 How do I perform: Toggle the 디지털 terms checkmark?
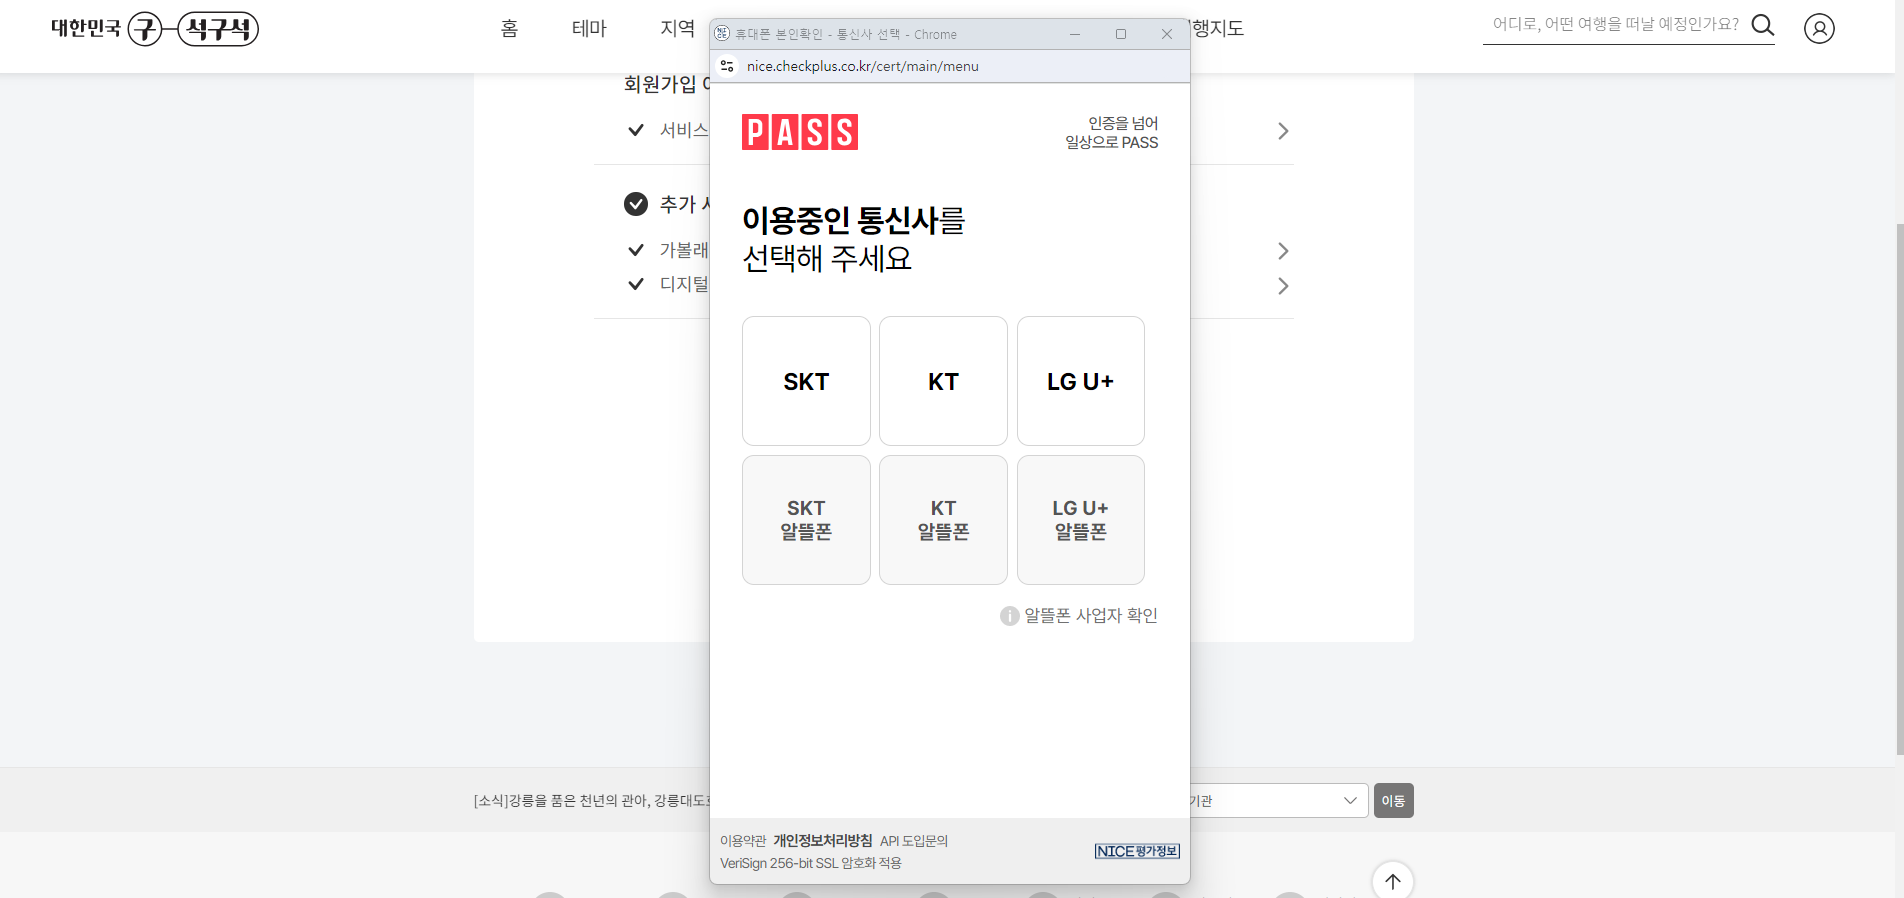pos(636,284)
